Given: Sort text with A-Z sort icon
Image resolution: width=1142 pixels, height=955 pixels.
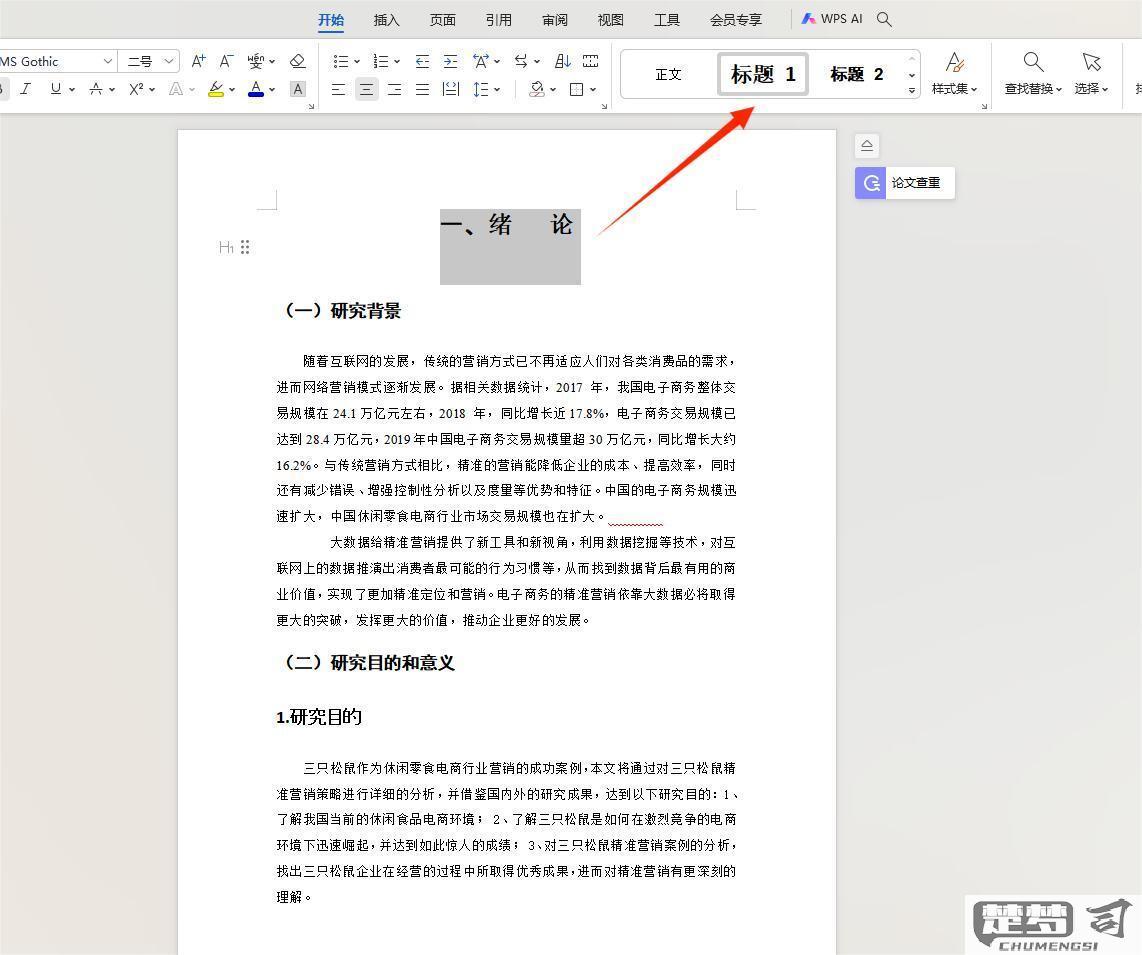Looking at the screenshot, I should pyautogui.click(x=562, y=61).
